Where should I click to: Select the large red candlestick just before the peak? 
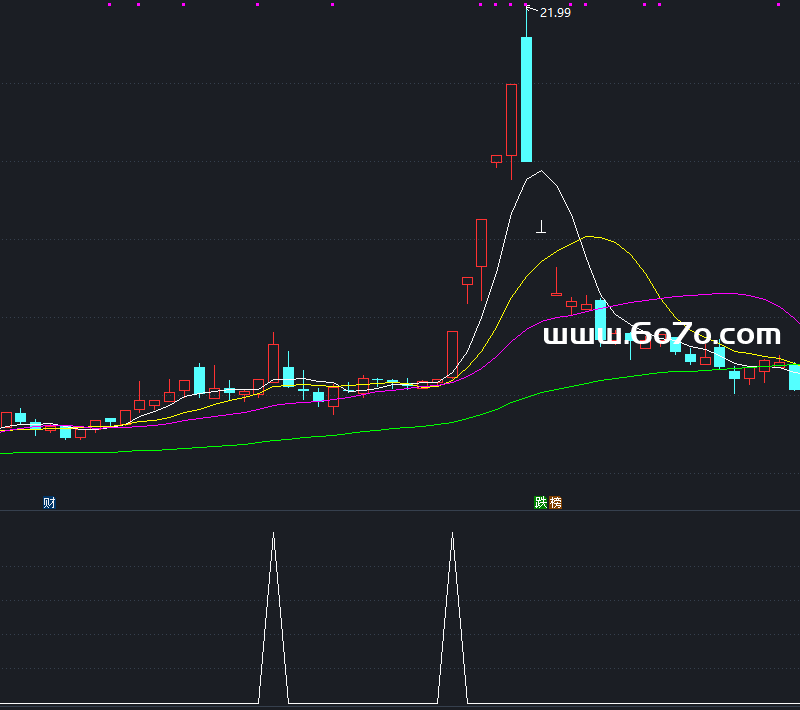pyautogui.click(x=511, y=120)
